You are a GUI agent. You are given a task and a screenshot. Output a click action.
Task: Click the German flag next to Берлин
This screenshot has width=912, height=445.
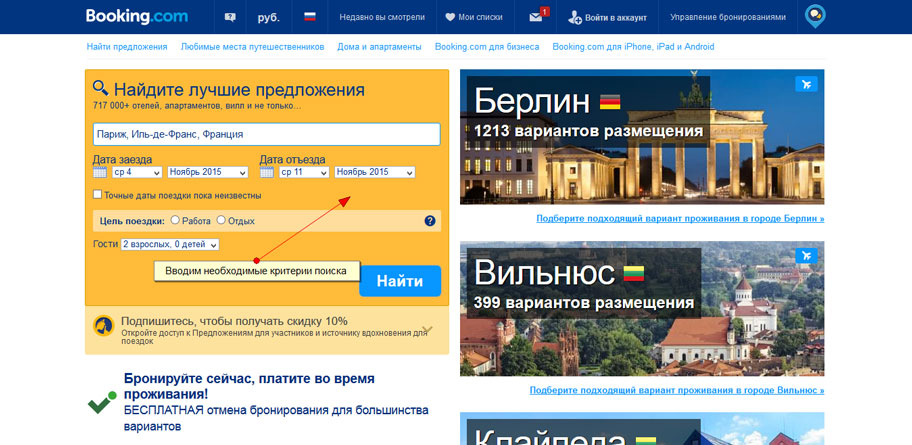[x=610, y=102]
